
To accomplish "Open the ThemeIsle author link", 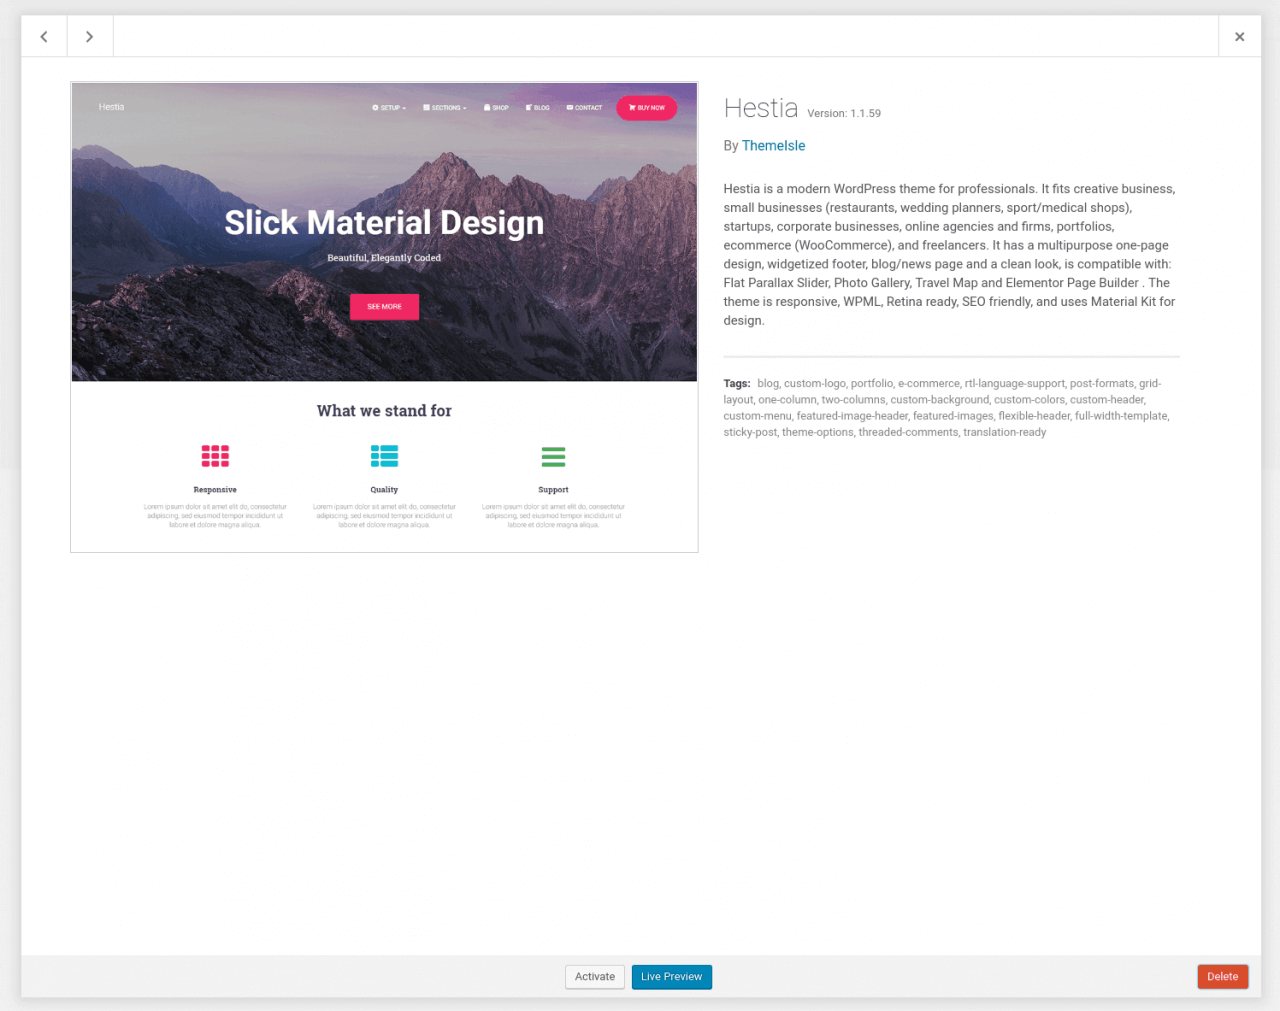I will pos(773,146).
